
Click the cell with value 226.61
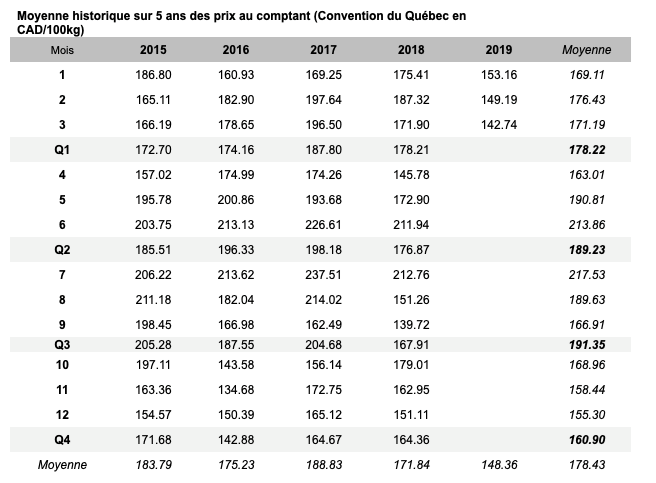click(x=323, y=224)
